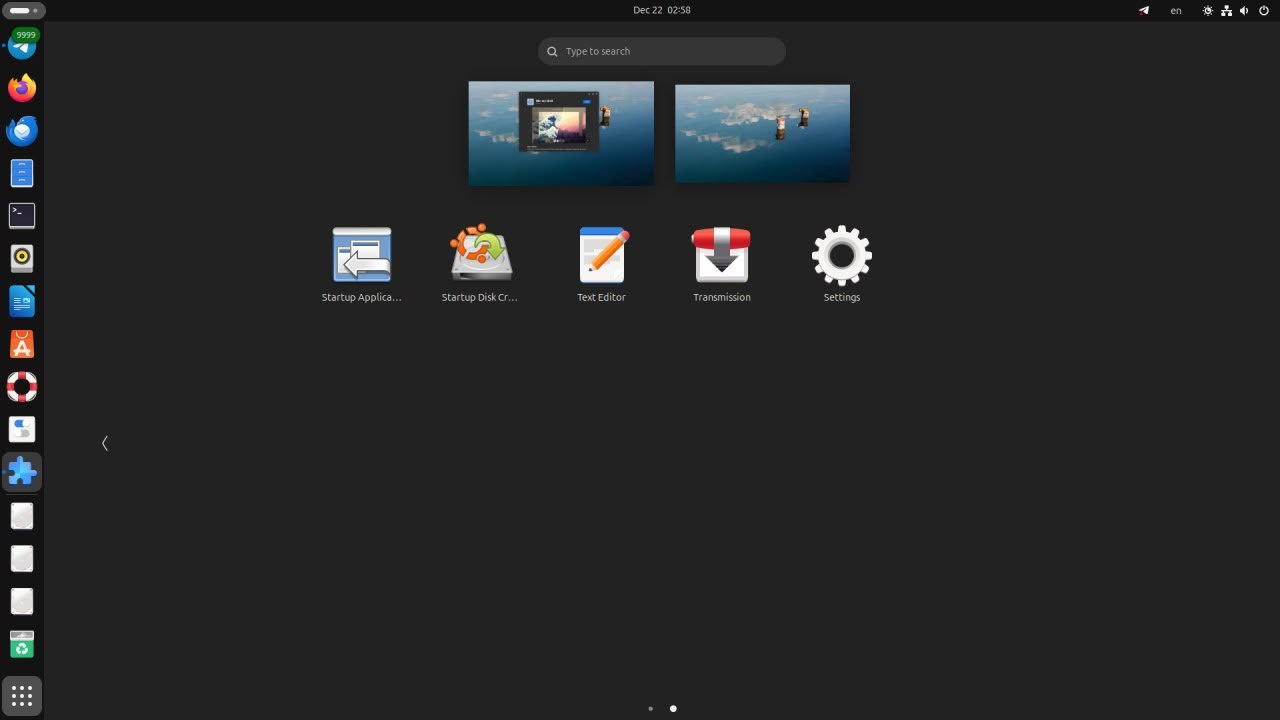Click the Activities pill in top-left corner
The image size is (1280, 720).
(x=23, y=10)
